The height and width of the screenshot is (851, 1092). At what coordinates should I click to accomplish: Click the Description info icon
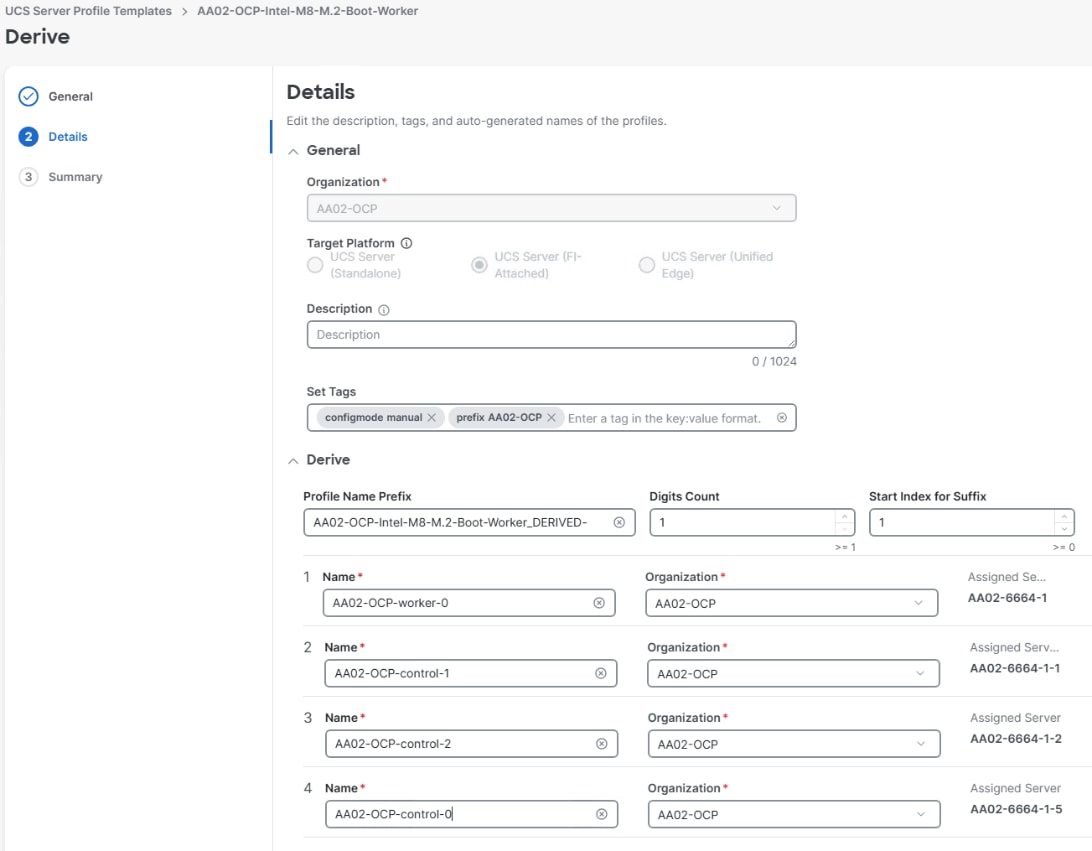click(x=384, y=309)
